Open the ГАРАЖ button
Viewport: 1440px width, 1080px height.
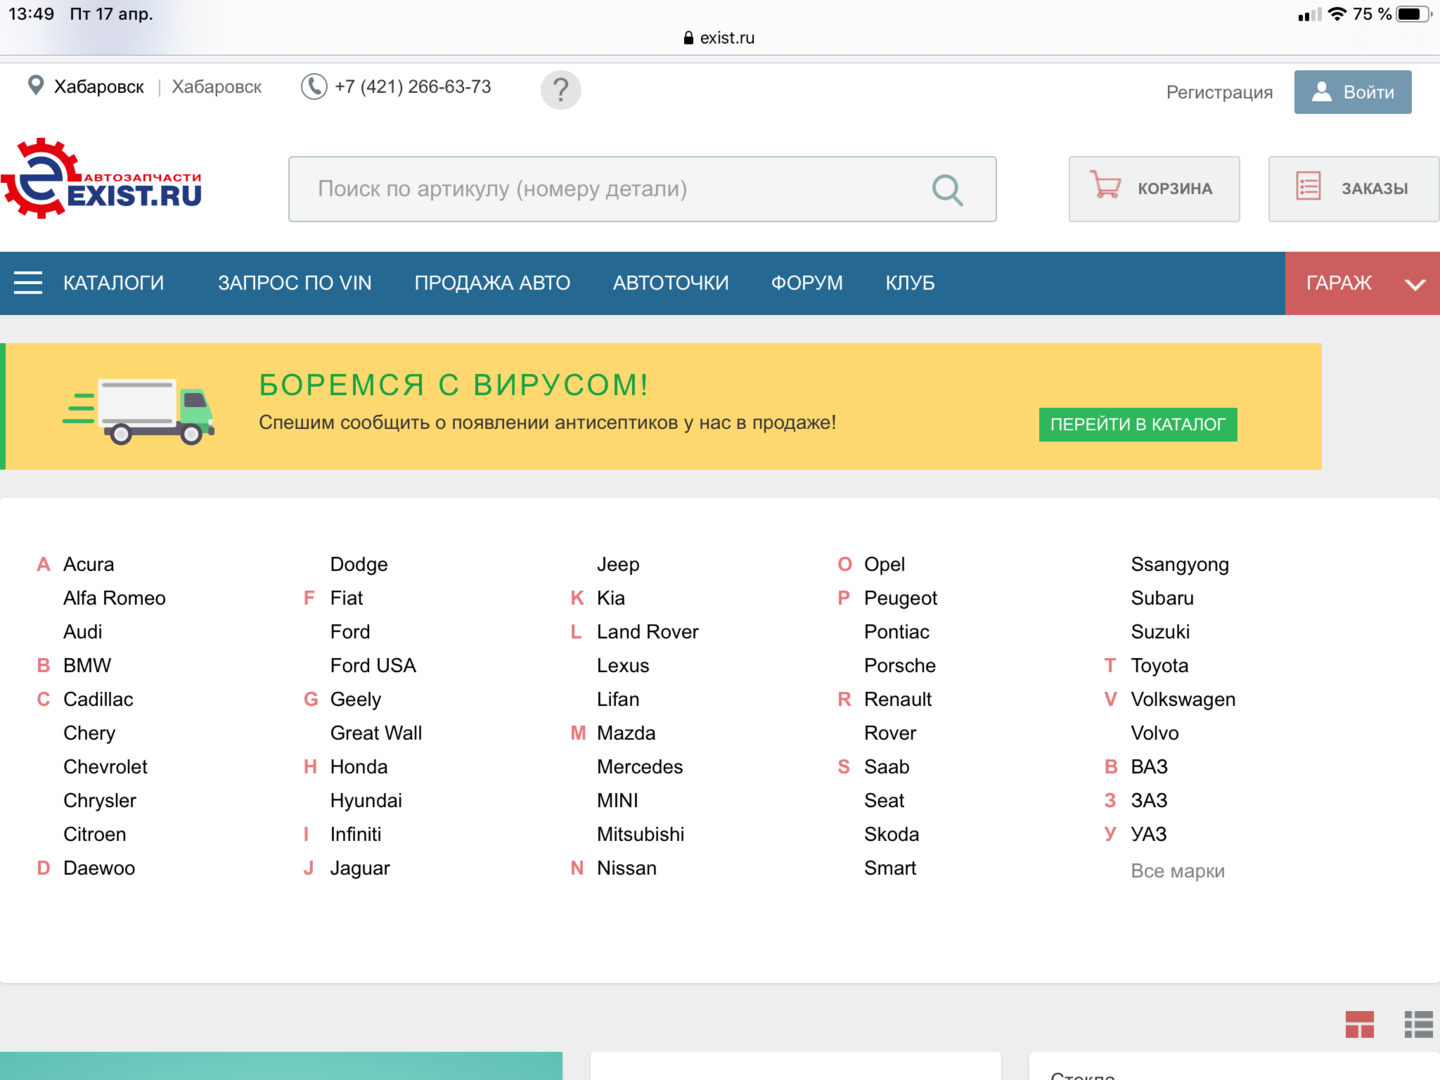pyautogui.click(x=1362, y=283)
